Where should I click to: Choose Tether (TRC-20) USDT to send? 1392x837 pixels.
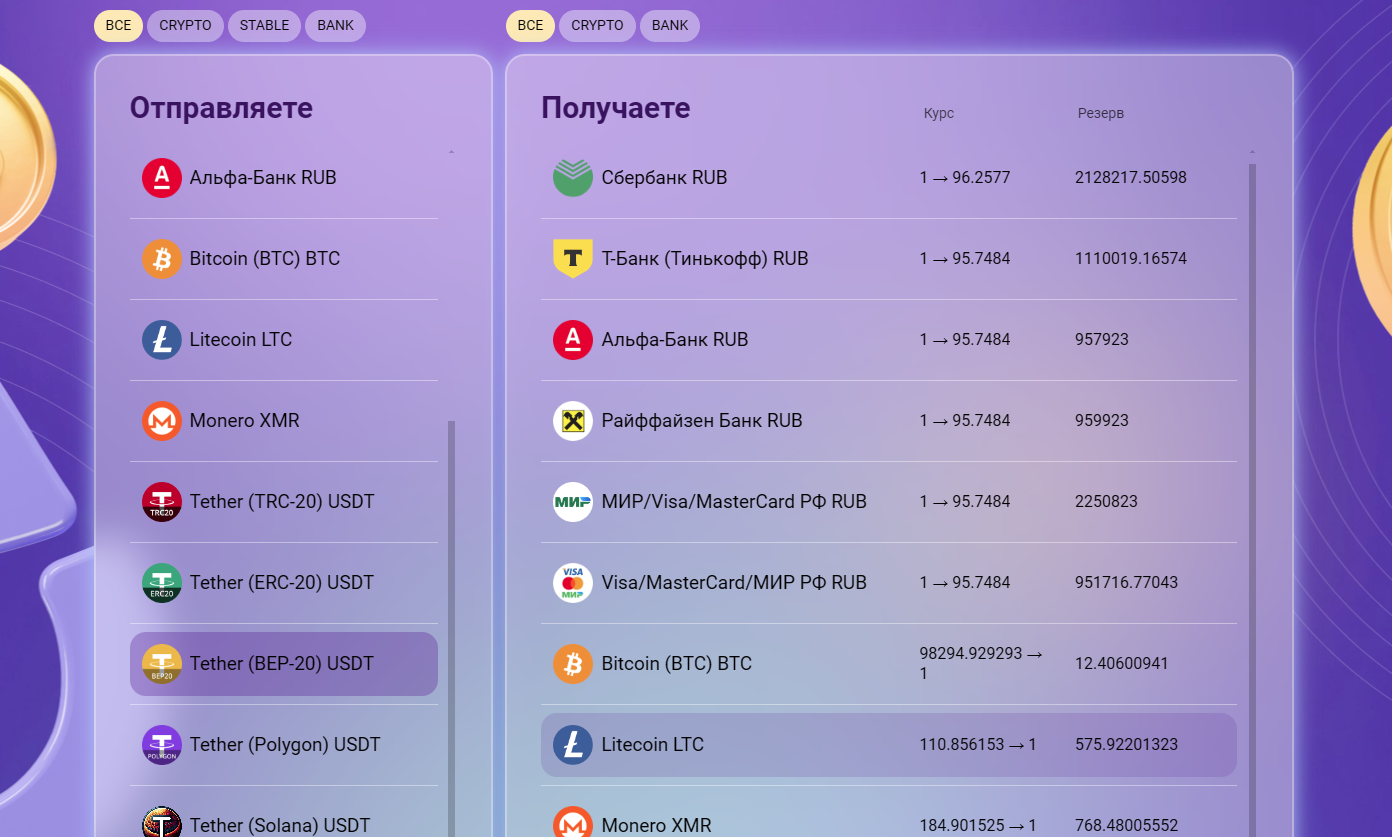point(284,502)
